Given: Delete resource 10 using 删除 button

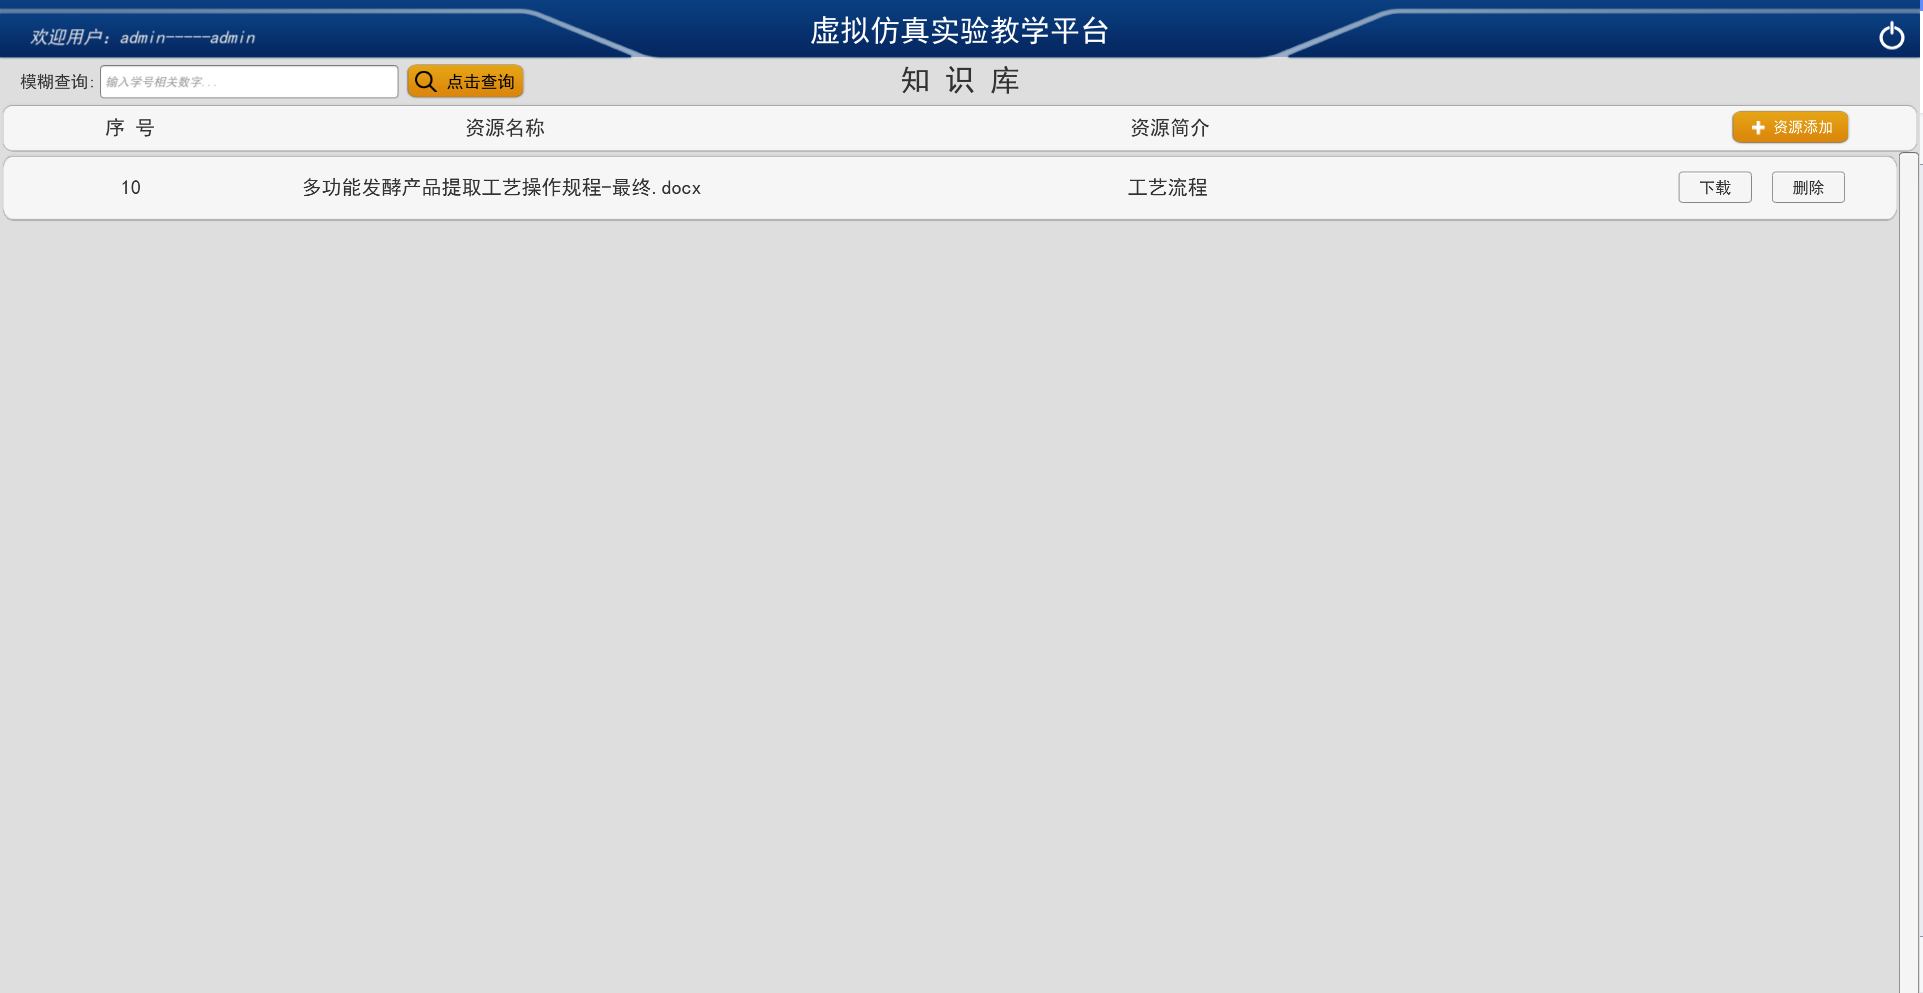Looking at the screenshot, I should [1807, 188].
